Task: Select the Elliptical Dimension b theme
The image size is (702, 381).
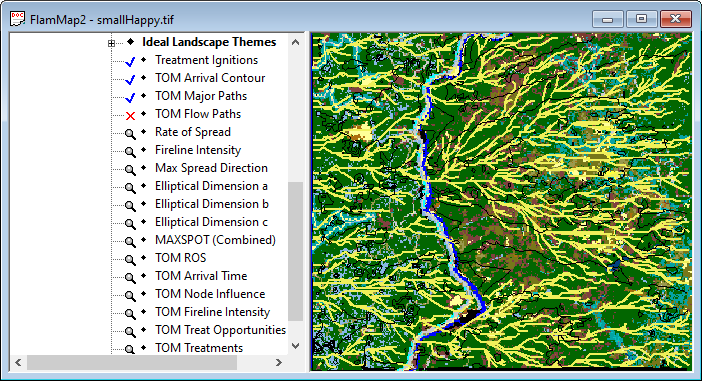Action: pos(212,204)
